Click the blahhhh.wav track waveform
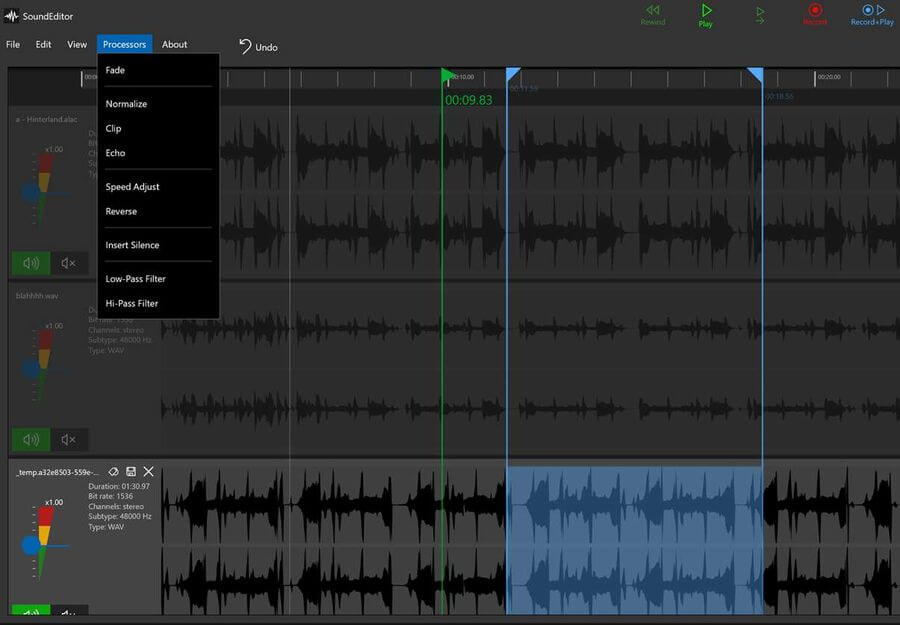 (x=531, y=369)
